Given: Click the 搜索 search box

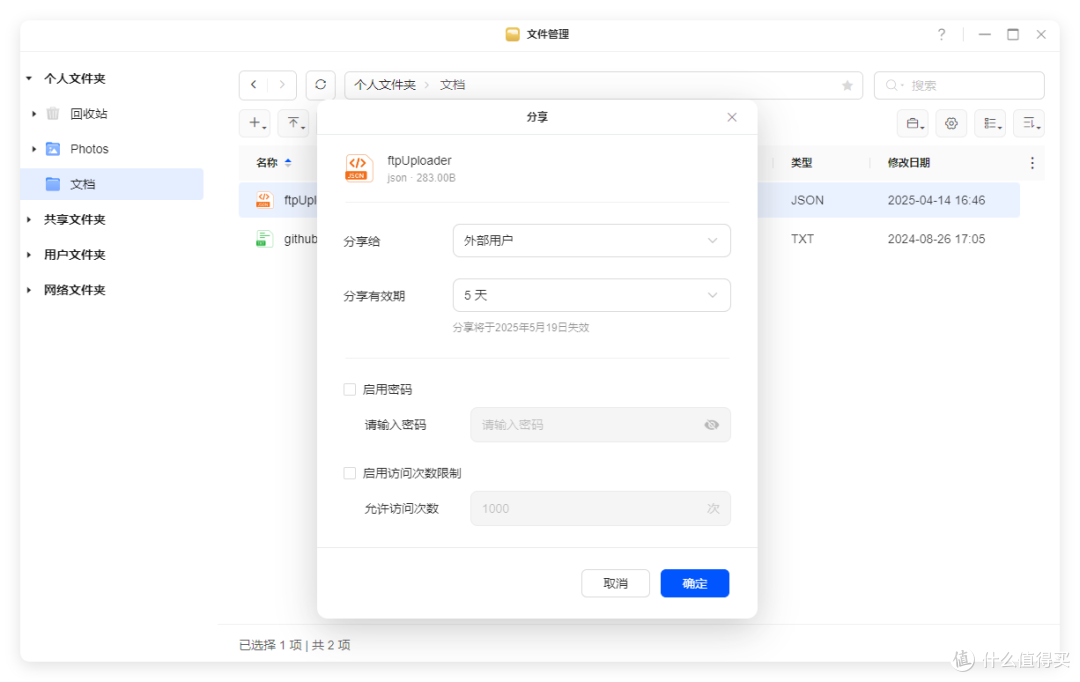Looking at the screenshot, I should coord(959,85).
